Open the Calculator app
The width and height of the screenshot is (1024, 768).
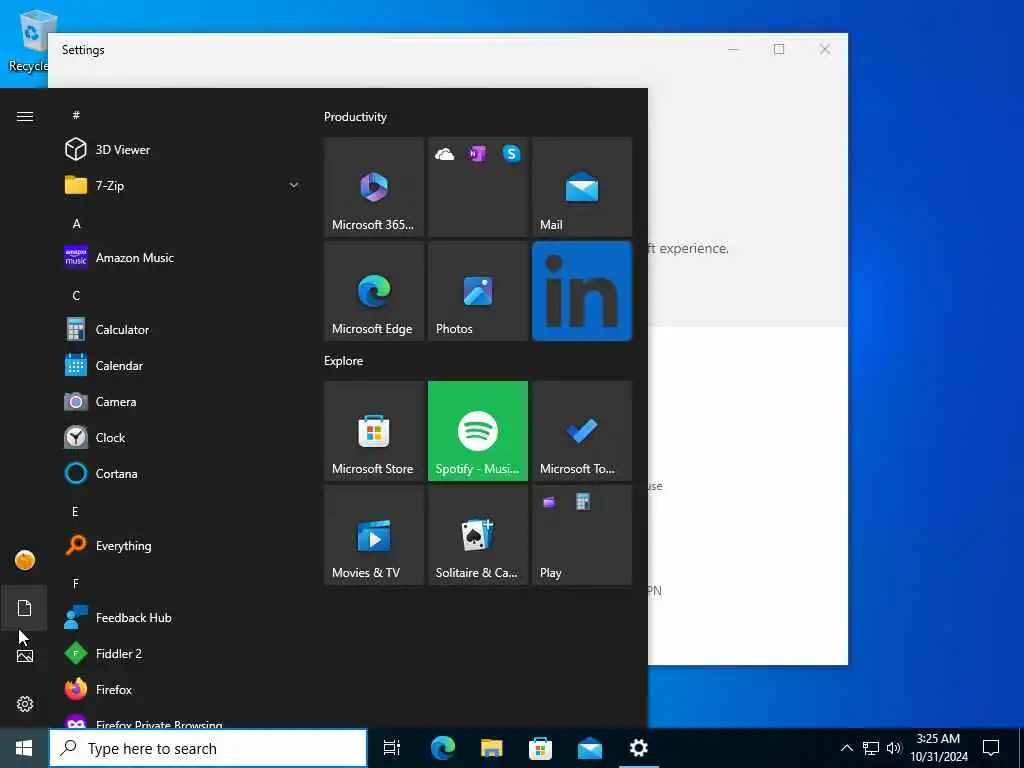click(182, 329)
